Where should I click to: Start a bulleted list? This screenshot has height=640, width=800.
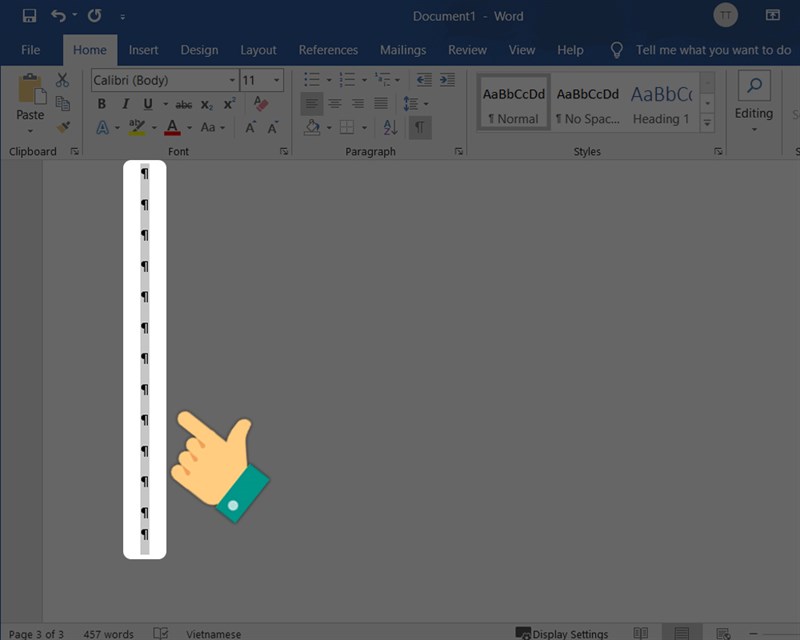click(312, 80)
